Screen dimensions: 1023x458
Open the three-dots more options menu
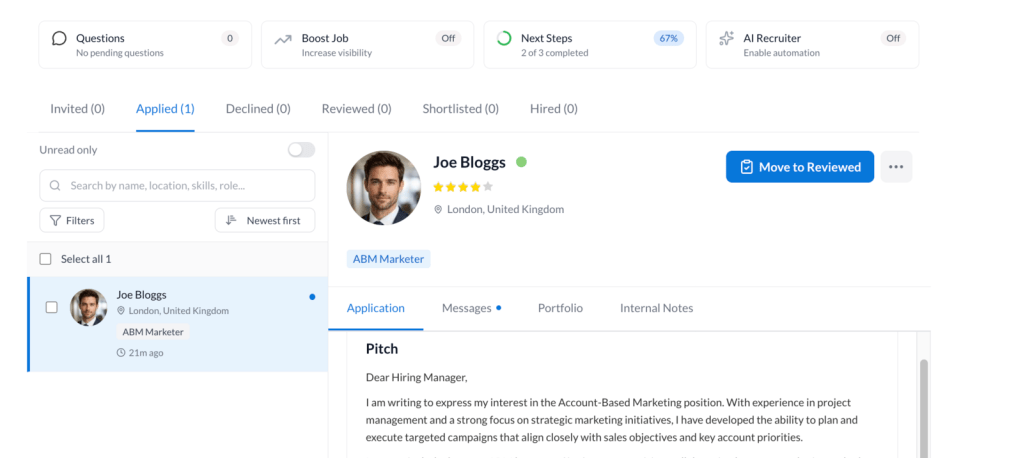pos(896,167)
